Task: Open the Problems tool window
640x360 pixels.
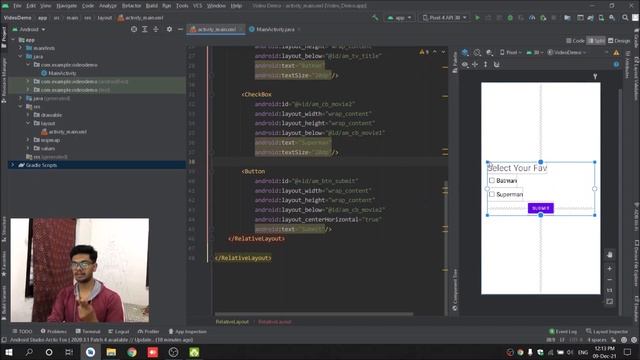Action: 54,331
